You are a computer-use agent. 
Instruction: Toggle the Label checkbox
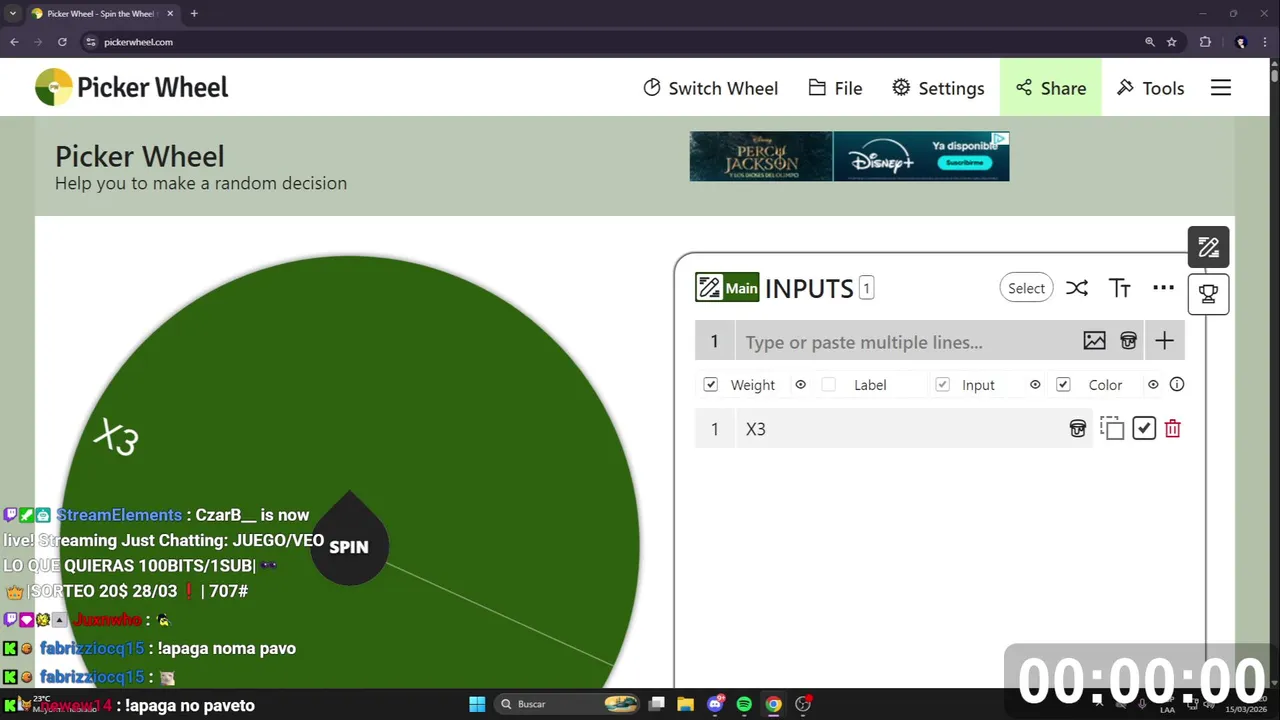point(828,384)
